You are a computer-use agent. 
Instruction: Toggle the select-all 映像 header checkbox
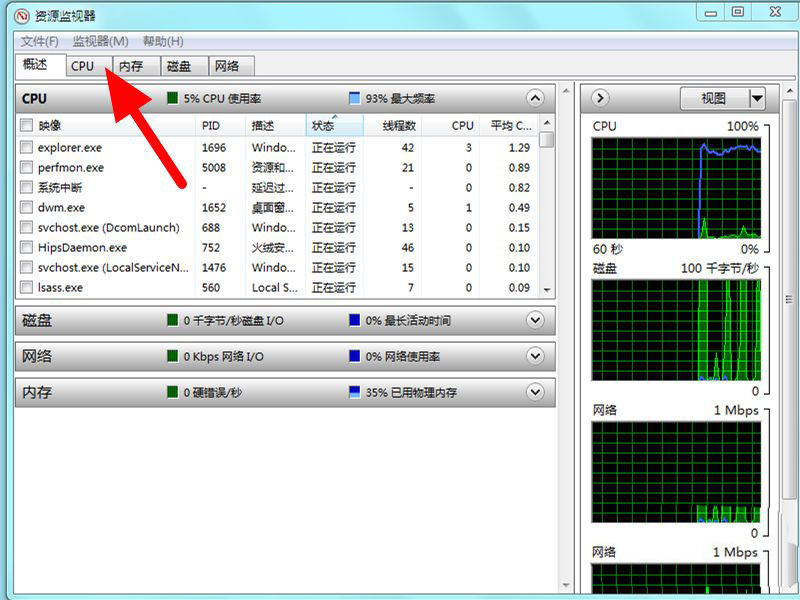pyautogui.click(x=27, y=125)
